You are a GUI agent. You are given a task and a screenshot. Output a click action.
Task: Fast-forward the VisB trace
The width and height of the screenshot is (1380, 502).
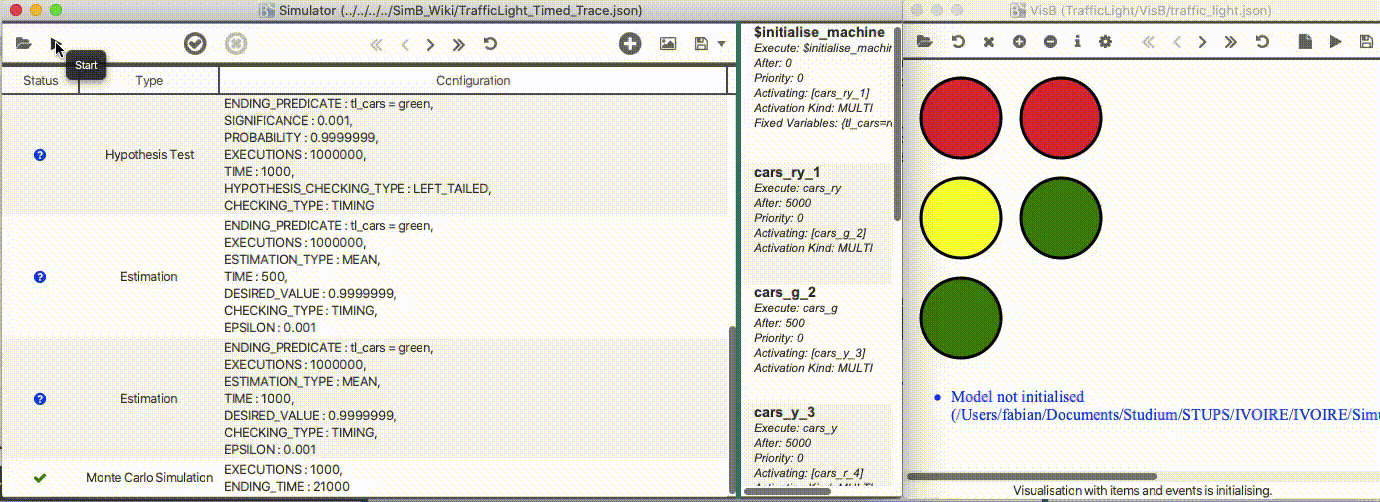click(x=1231, y=42)
